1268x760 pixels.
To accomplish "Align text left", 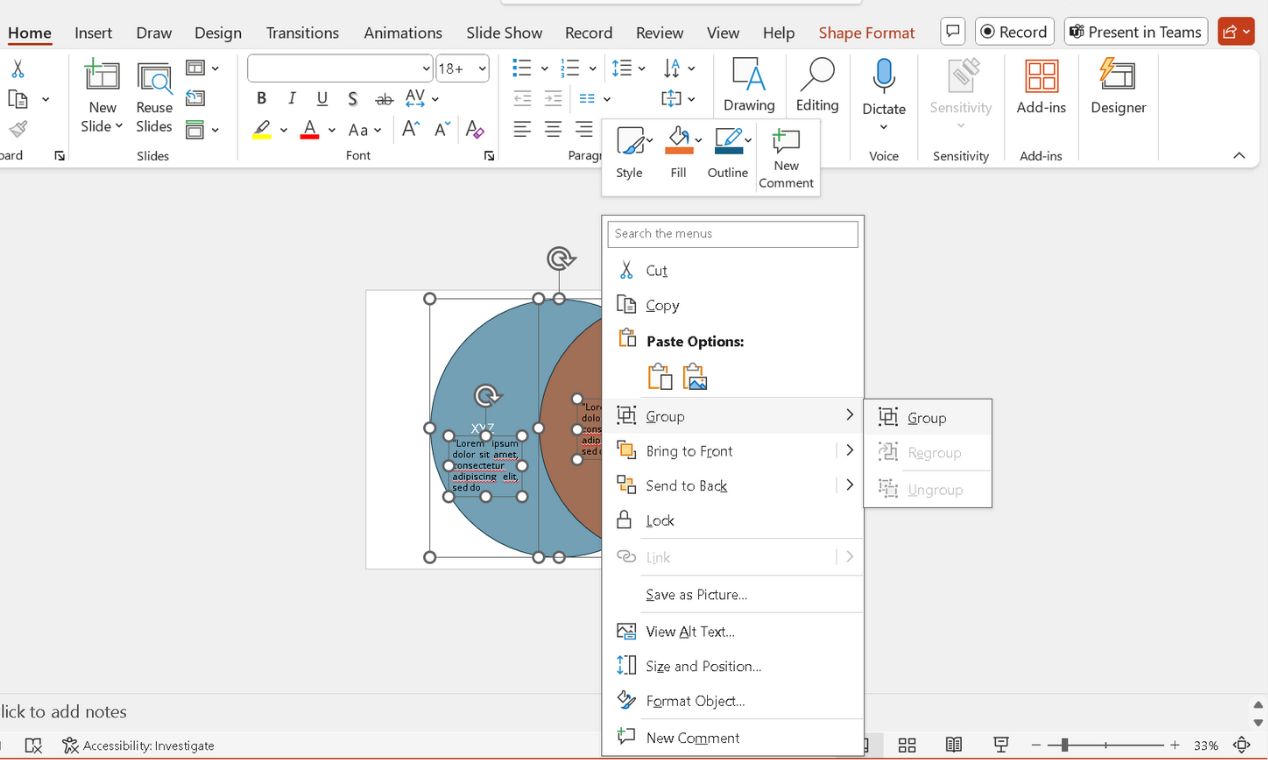I will pos(522,130).
